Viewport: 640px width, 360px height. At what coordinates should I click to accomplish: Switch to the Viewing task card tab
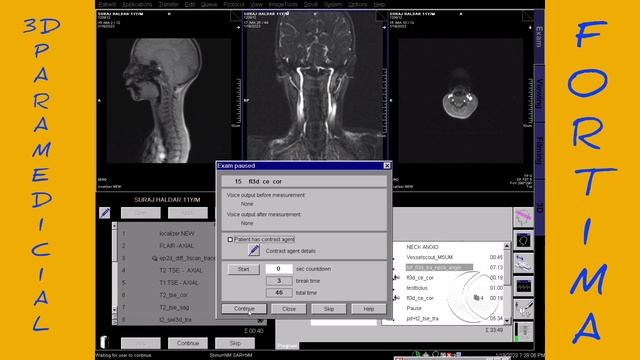point(539,93)
